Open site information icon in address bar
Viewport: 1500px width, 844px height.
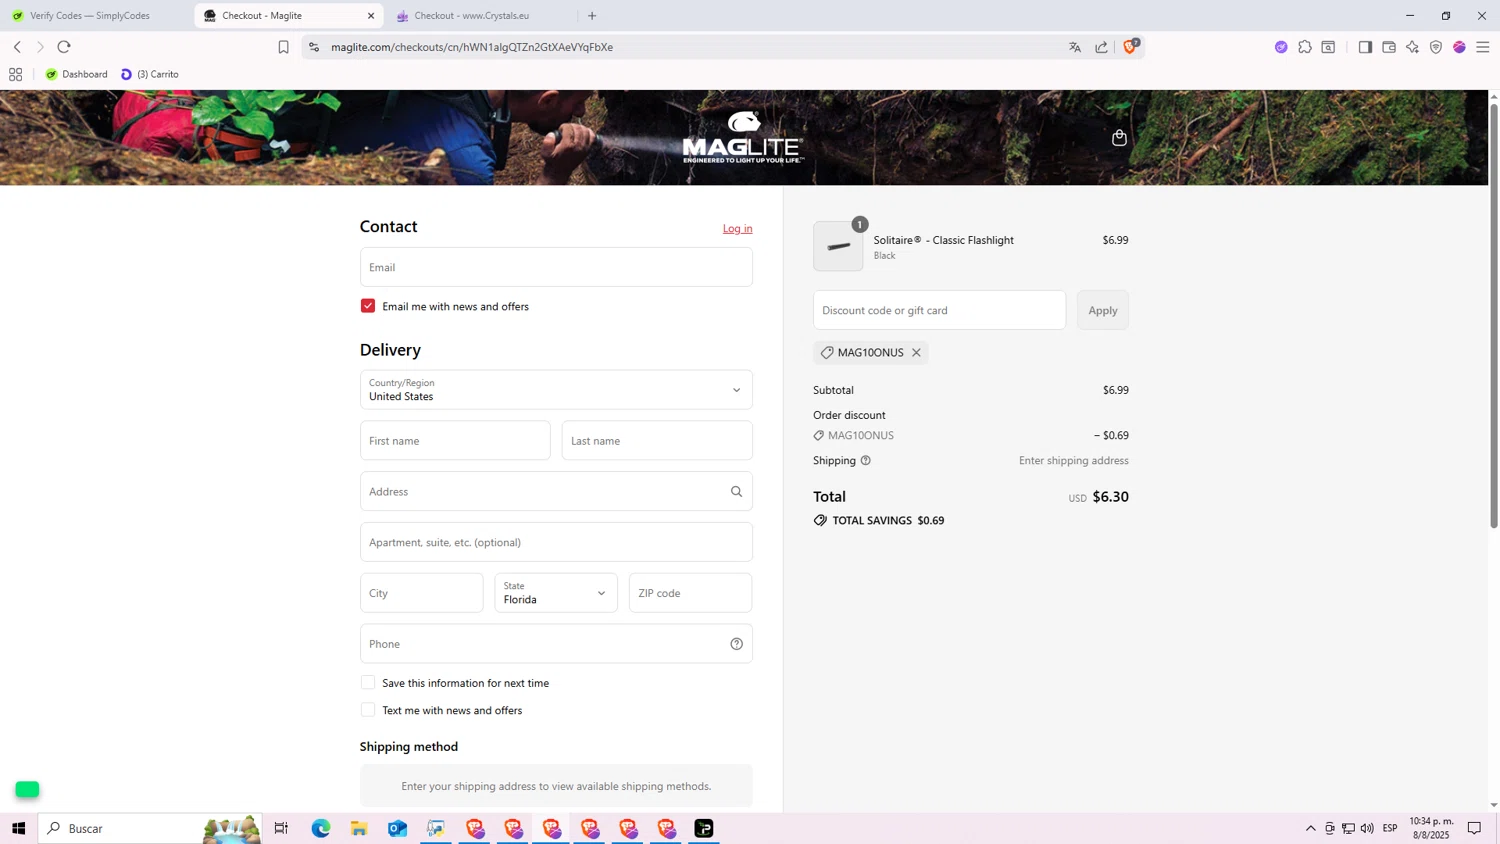point(314,47)
